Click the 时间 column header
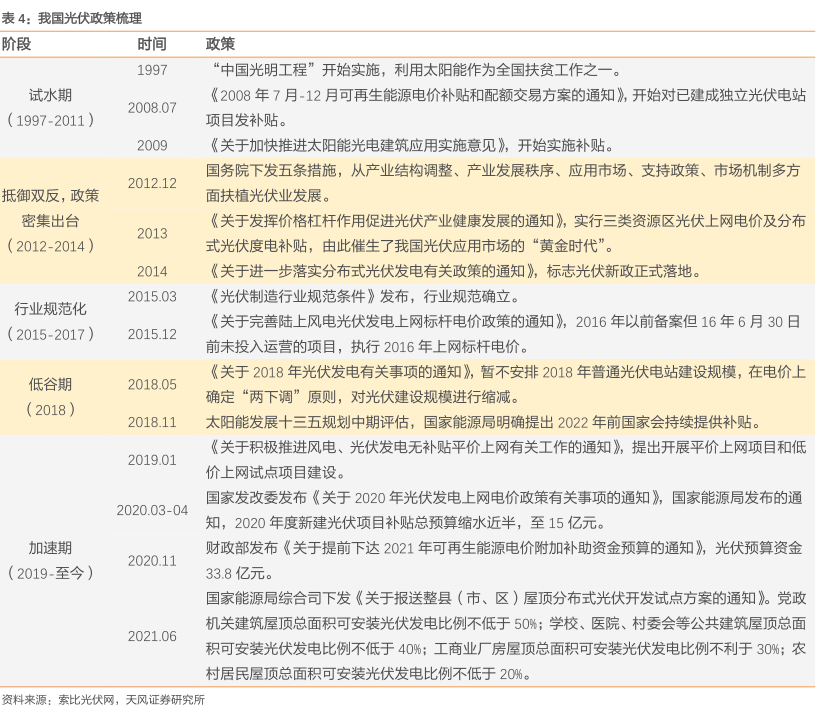The image size is (823, 717). 152,45
